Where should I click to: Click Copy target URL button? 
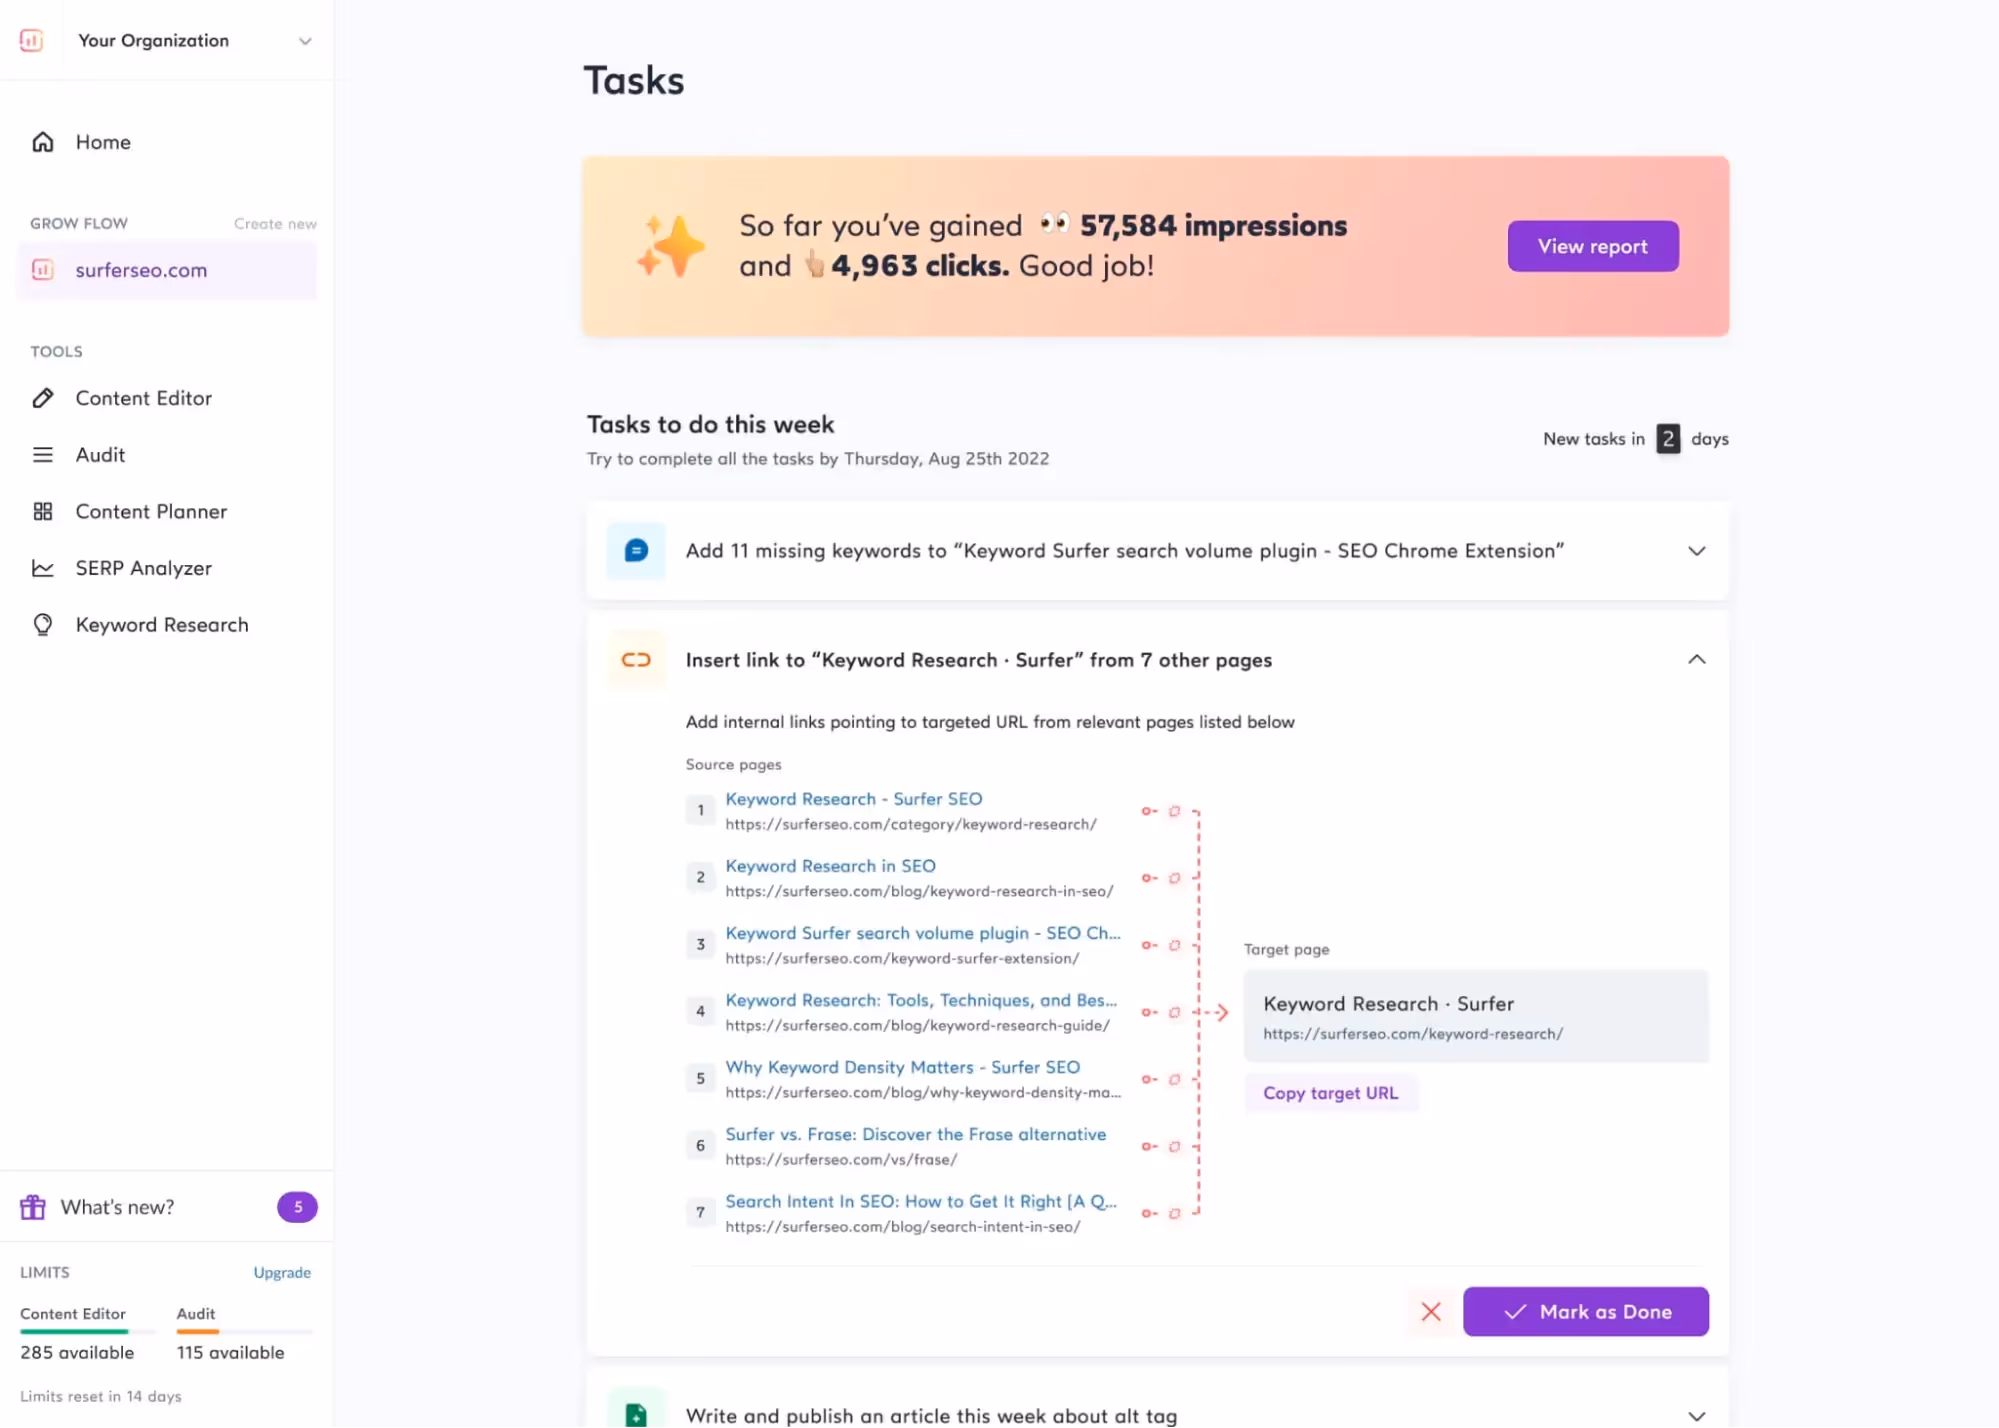click(x=1330, y=1093)
